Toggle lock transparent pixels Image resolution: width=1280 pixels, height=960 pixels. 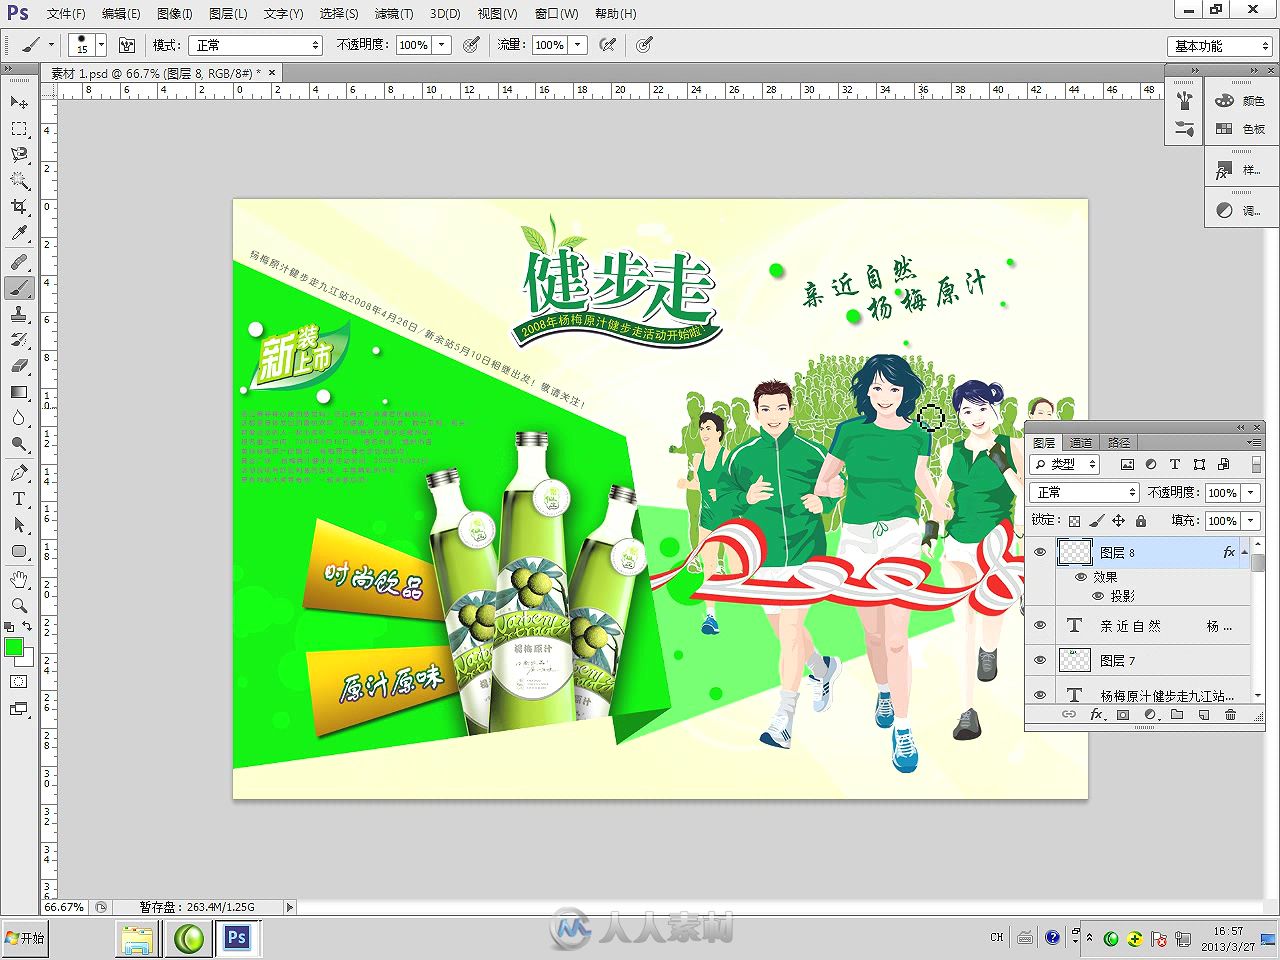pyautogui.click(x=1074, y=521)
